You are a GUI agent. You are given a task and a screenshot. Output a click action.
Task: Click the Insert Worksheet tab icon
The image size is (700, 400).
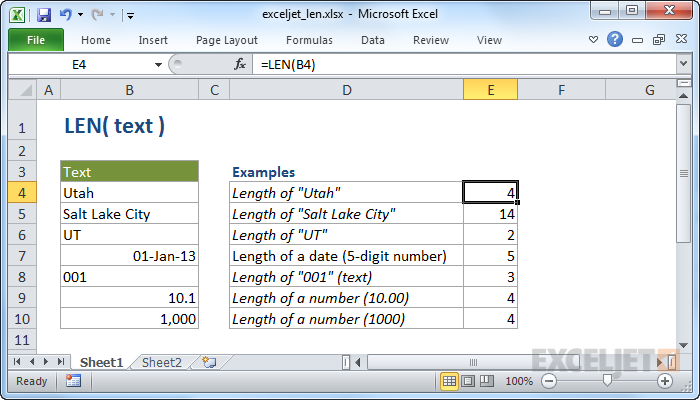tap(209, 361)
